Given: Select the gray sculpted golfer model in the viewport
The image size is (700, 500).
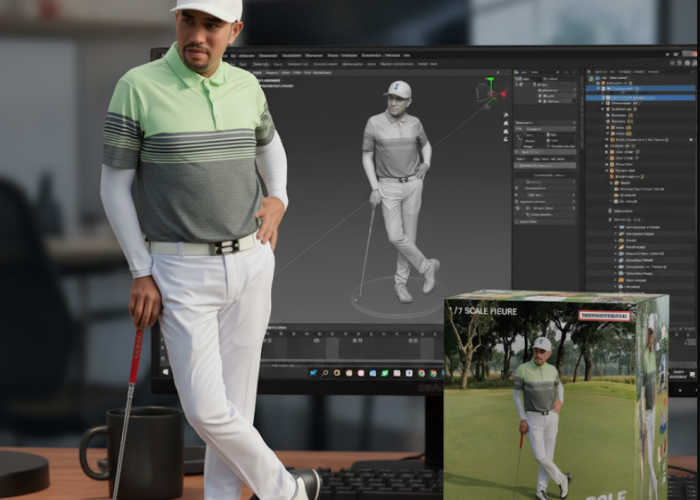Looking at the screenshot, I should coord(400,188).
